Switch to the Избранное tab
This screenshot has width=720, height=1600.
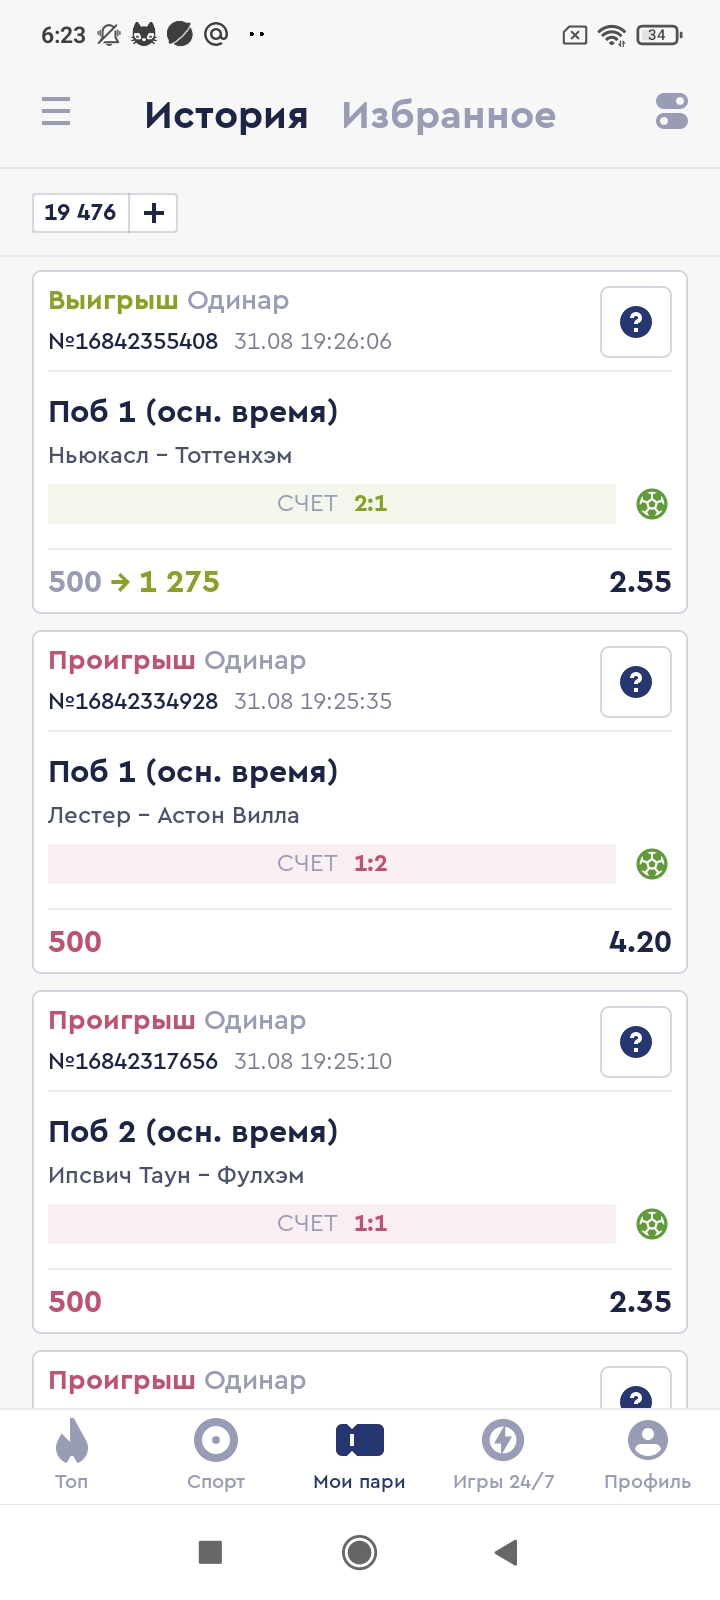(448, 116)
